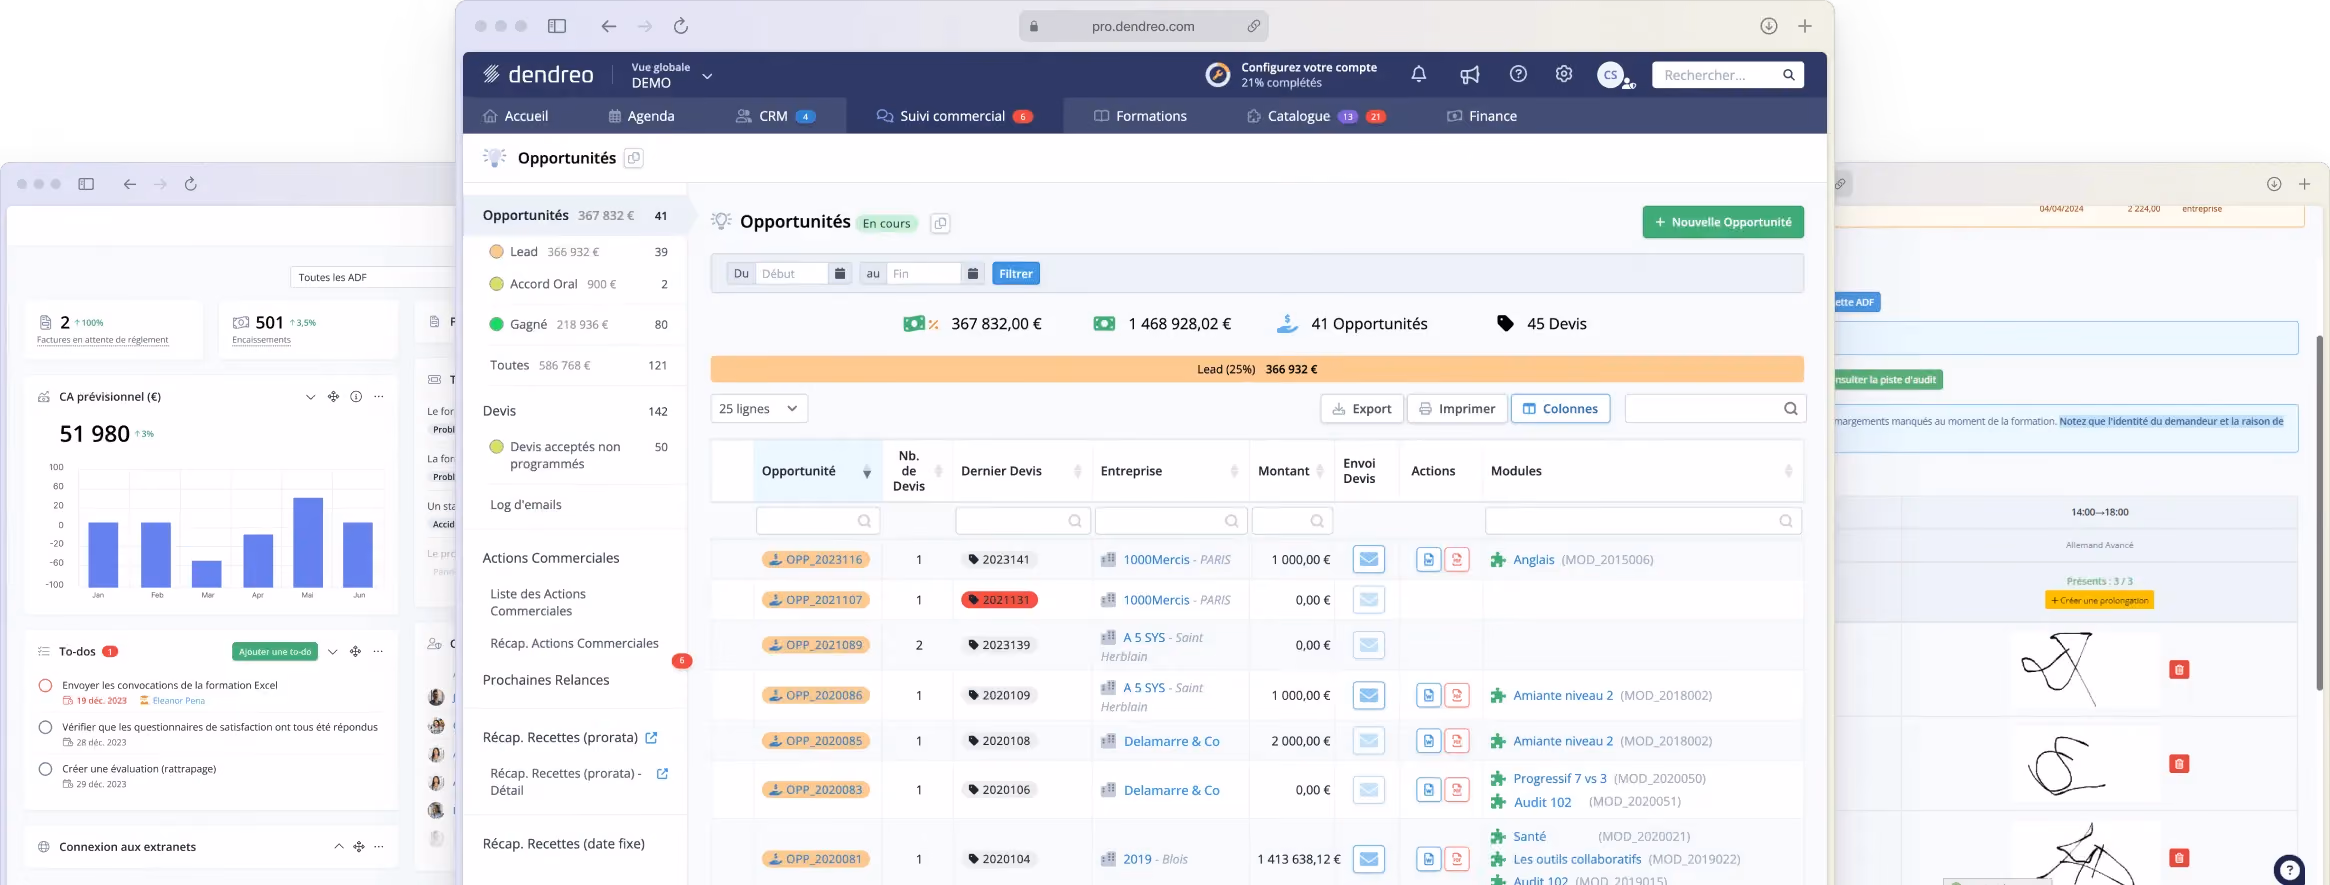Screen dimensions: 2330x885
Task: Open the Fin date calendar icon
Action: click(972, 274)
